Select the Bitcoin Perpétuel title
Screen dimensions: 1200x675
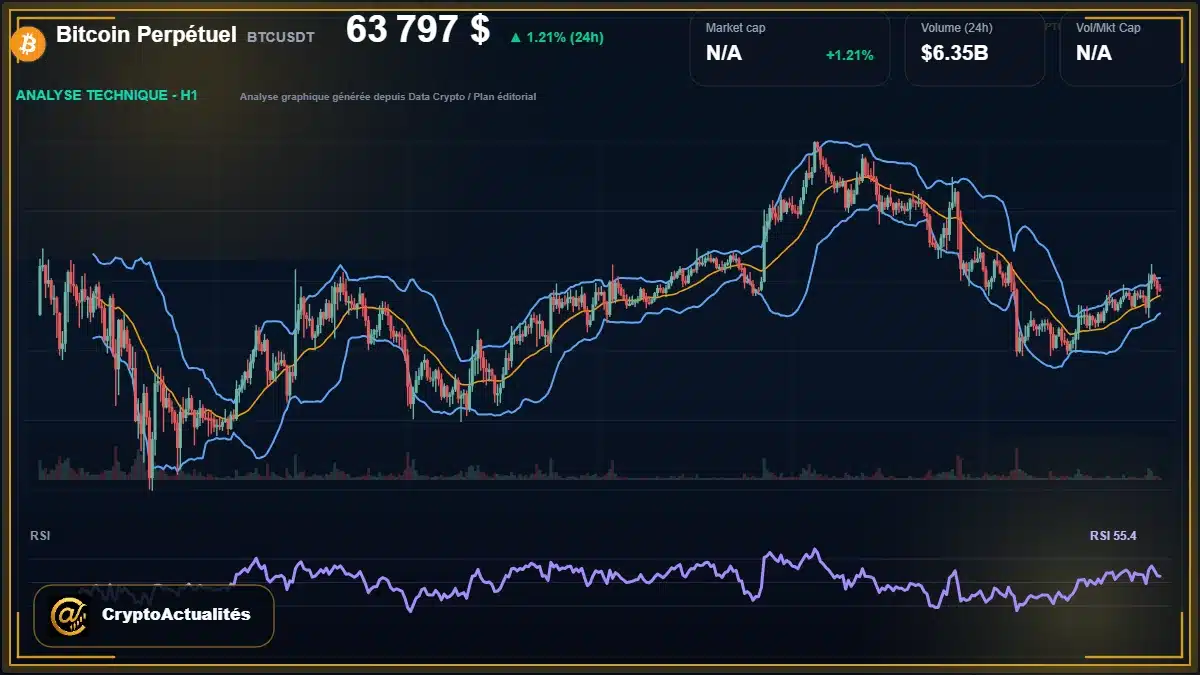pos(146,35)
